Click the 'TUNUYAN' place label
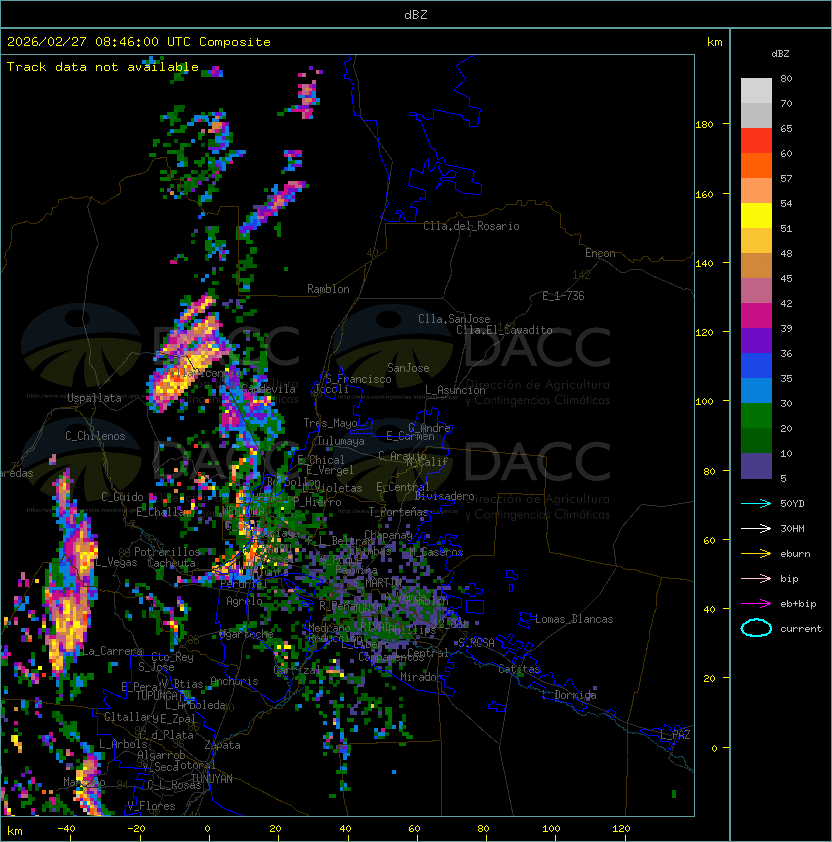Image resolution: width=832 pixels, height=842 pixels. tap(212, 778)
